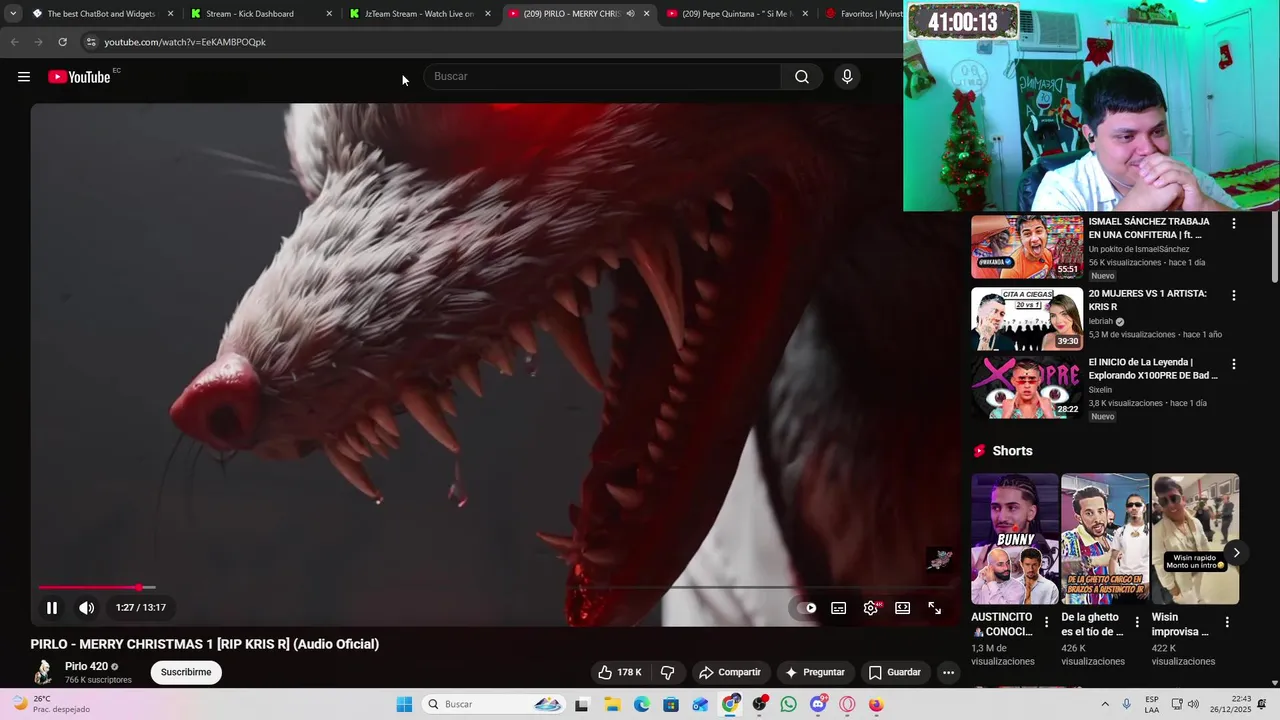
Task: Open the Pirlo 420 channel avatar
Action: pyautogui.click(x=43, y=672)
